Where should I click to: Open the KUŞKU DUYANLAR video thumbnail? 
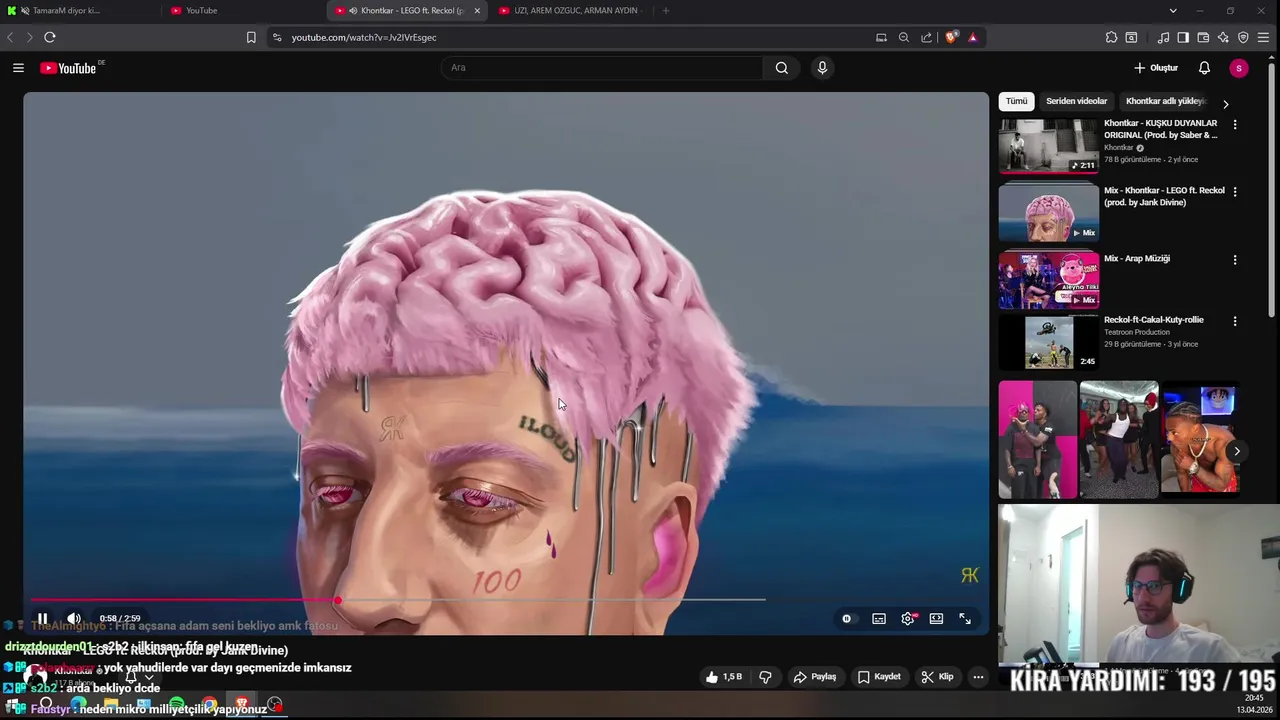tap(1048, 146)
